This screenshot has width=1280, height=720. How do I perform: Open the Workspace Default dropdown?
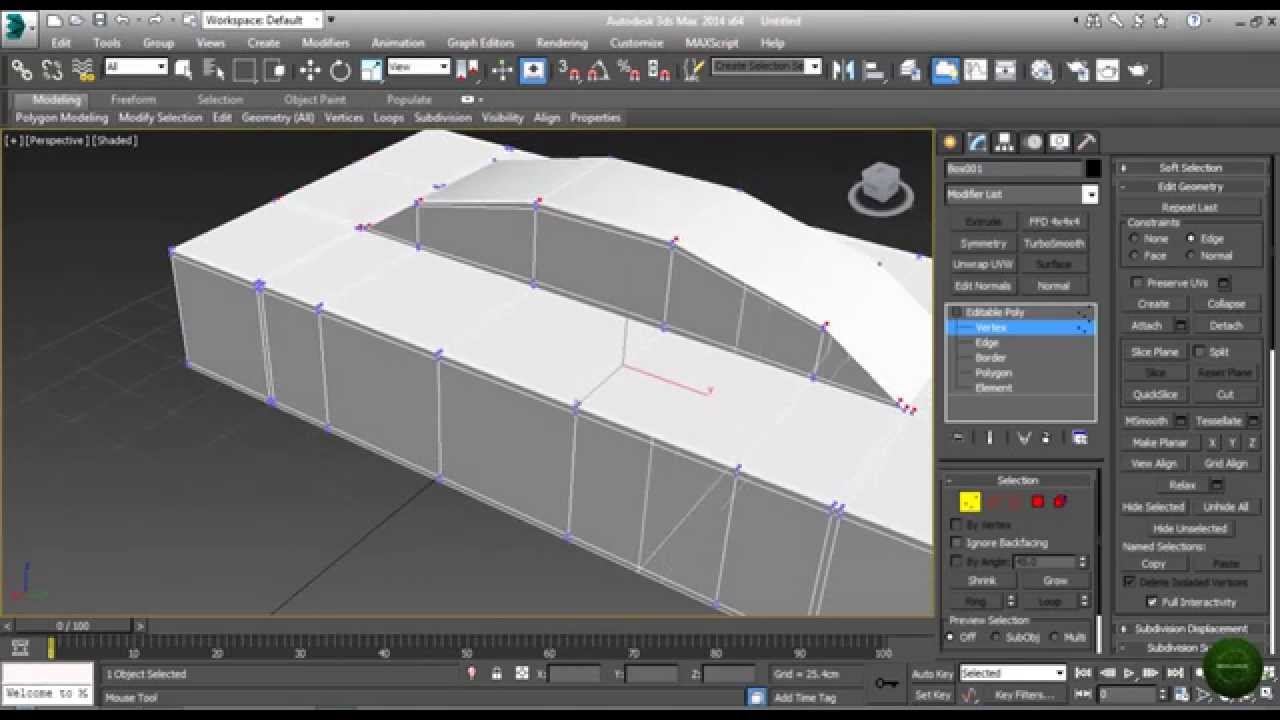[263, 20]
